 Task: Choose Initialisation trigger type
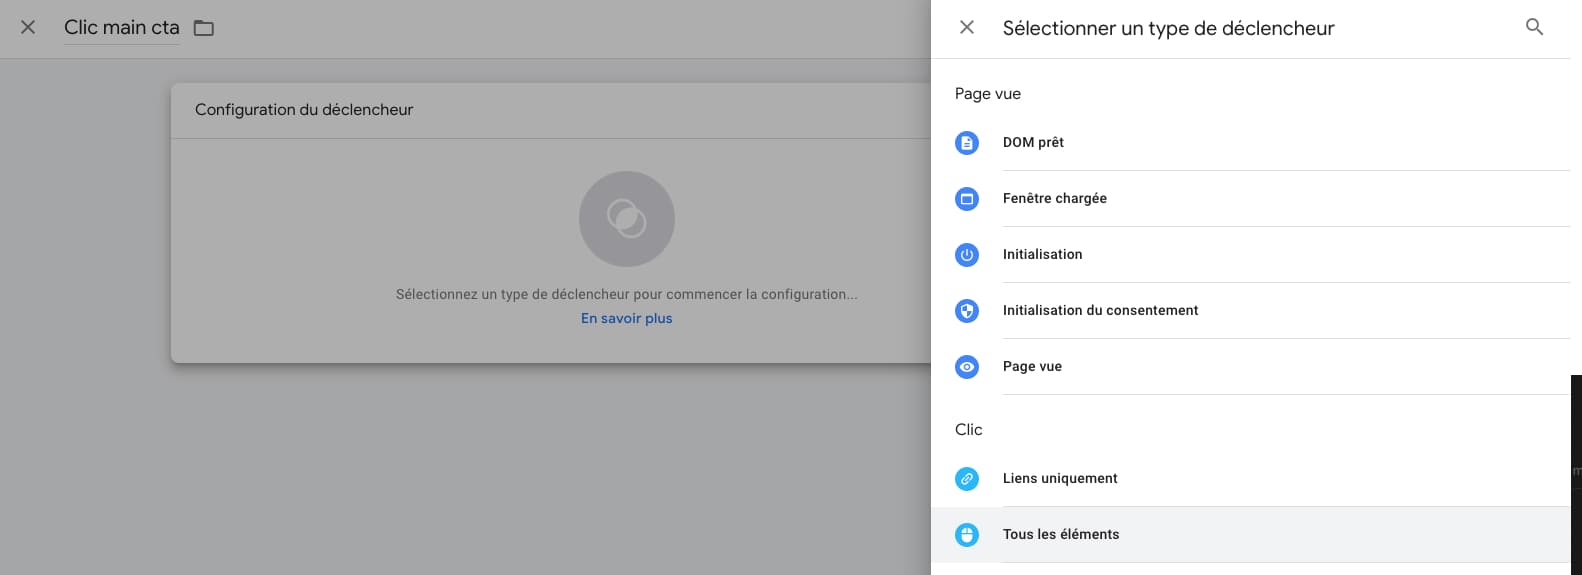[x=1250, y=255]
